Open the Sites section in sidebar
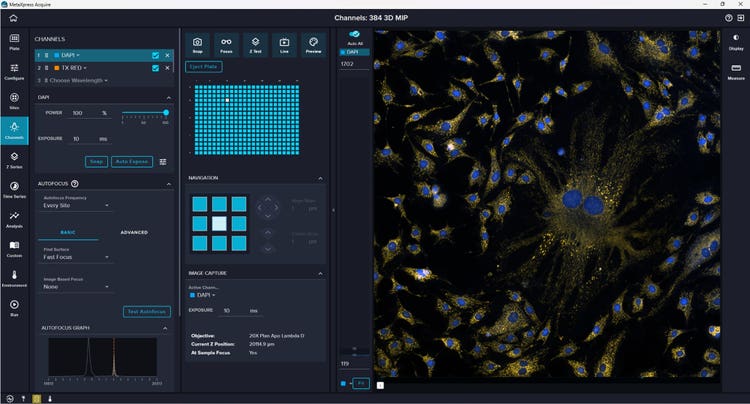Image resolution: width=750 pixels, height=404 pixels. tap(14, 101)
